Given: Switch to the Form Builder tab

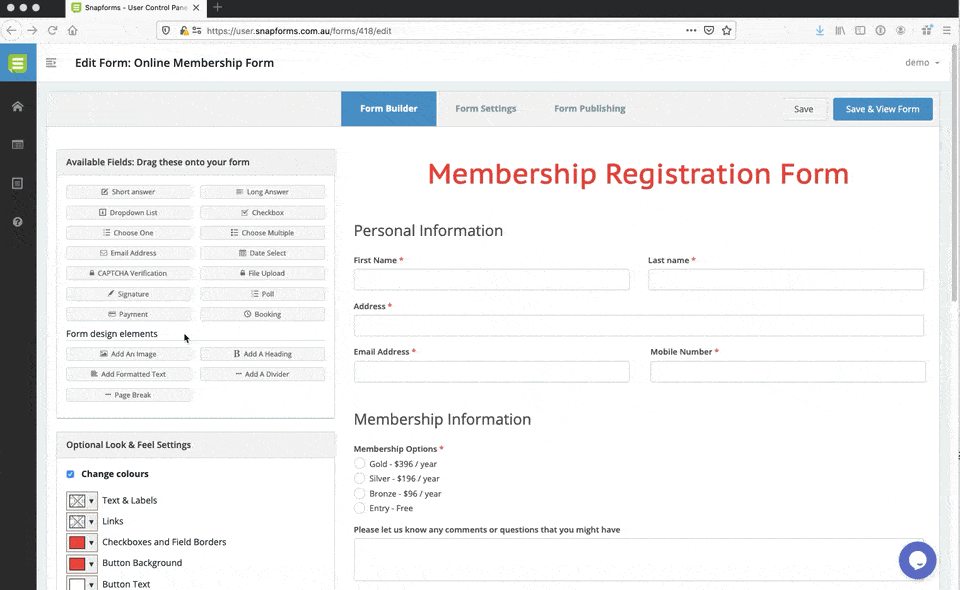Looking at the screenshot, I should [389, 108].
